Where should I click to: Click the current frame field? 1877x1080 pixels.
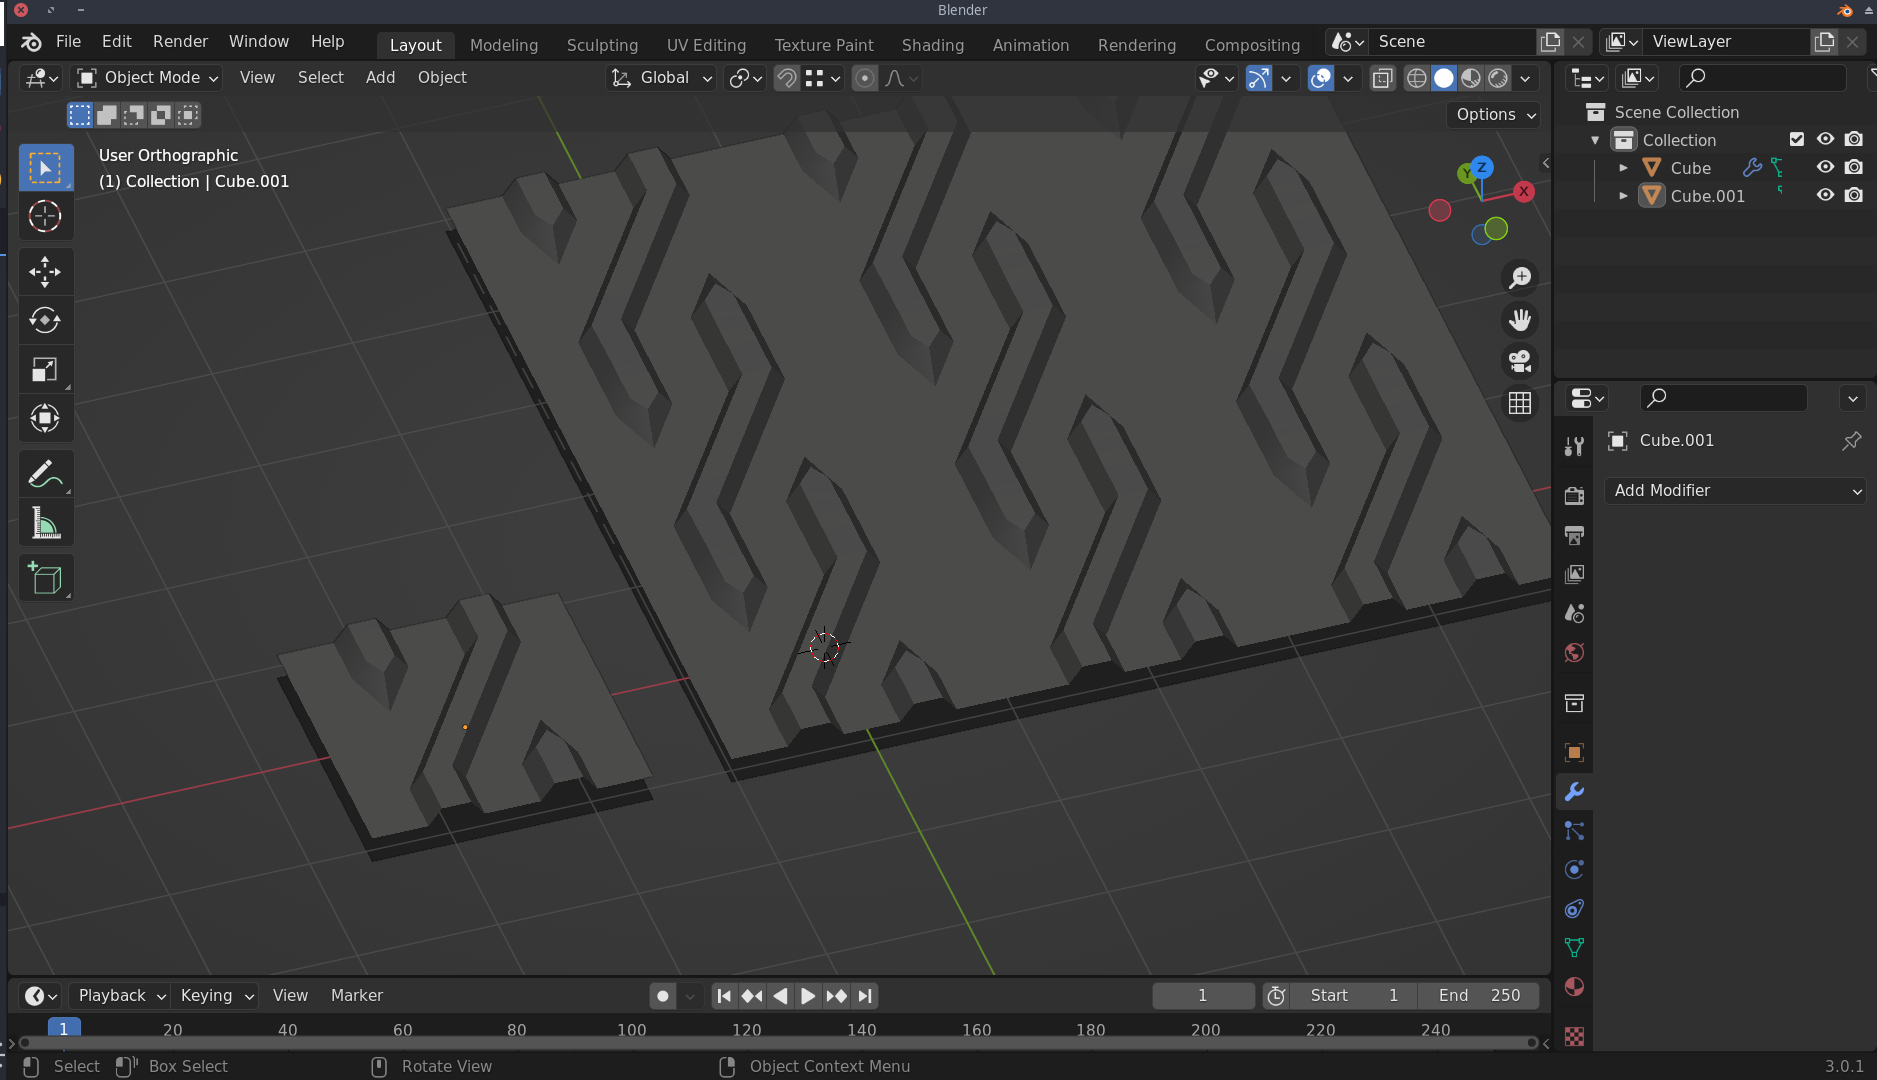1203,996
